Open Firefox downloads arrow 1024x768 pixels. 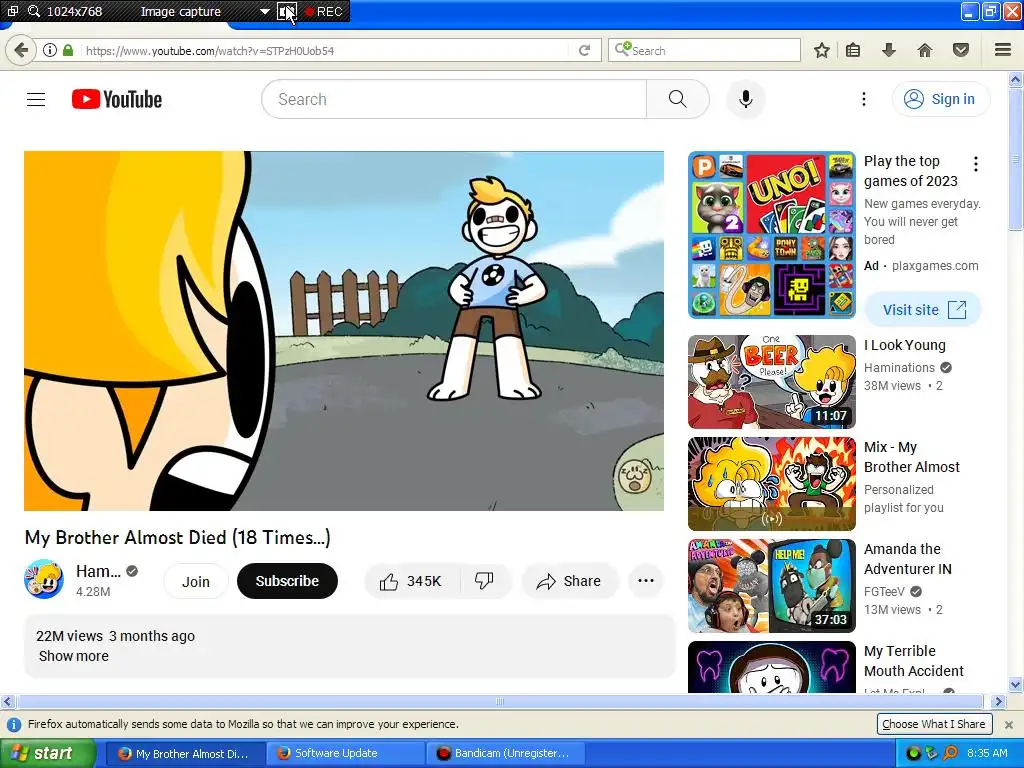point(889,50)
